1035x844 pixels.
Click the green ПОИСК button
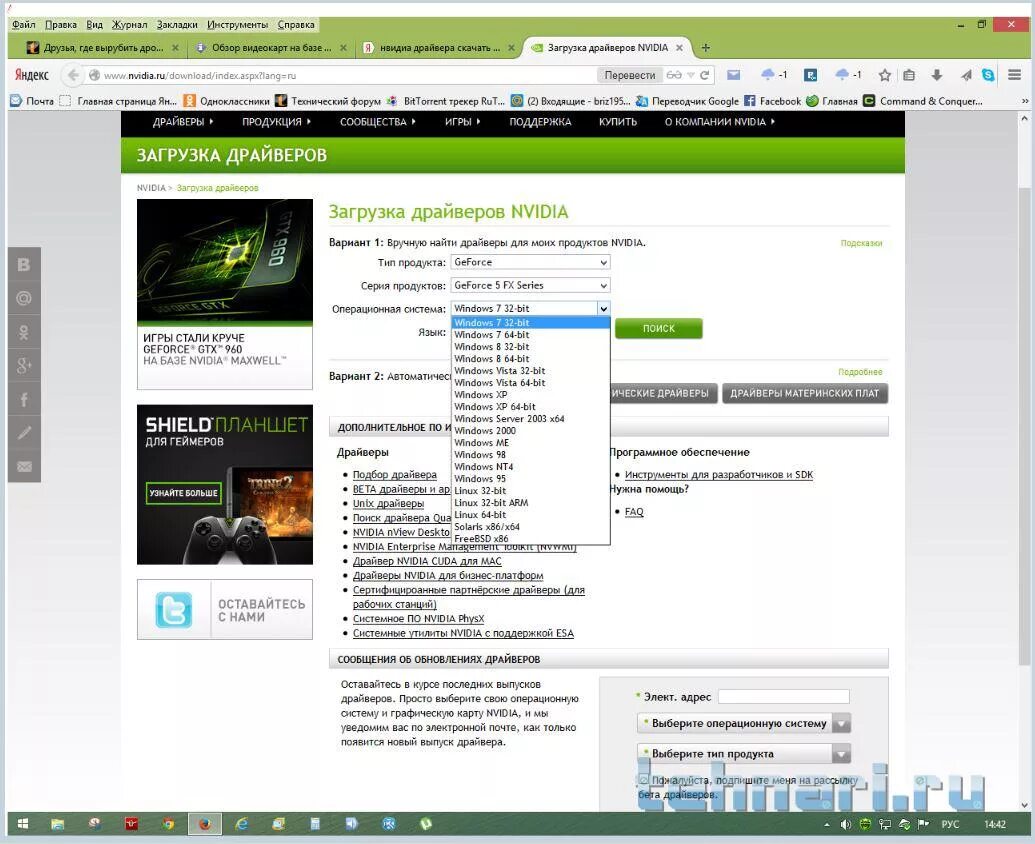click(x=659, y=328)
